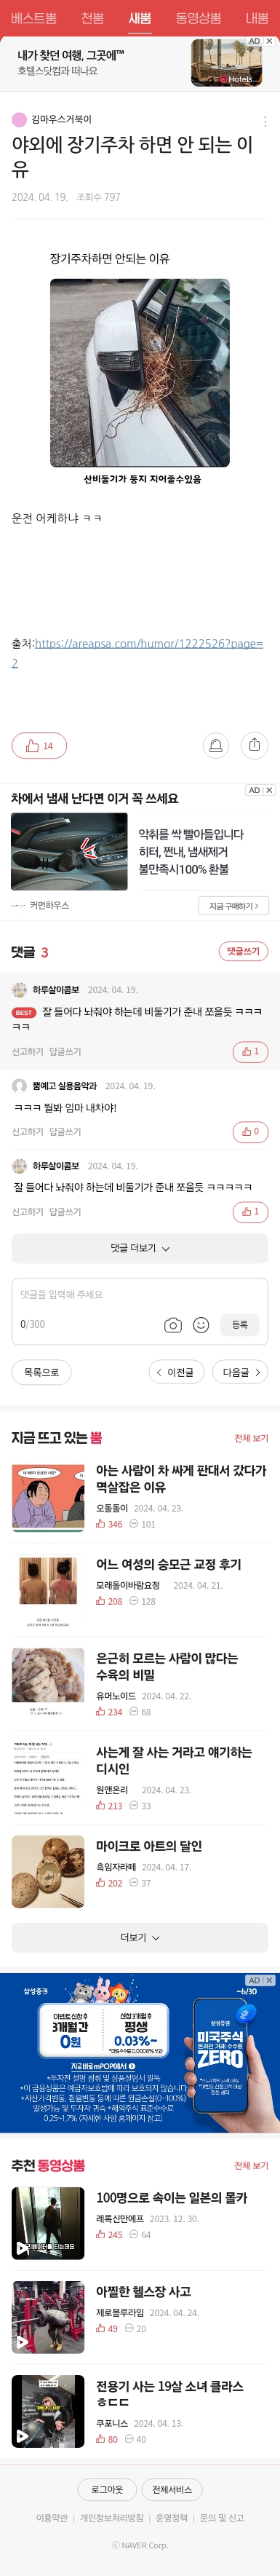Open 전체 보기 for trending posts
This screenshot has height=2576, width=280.
point(251,1437)
